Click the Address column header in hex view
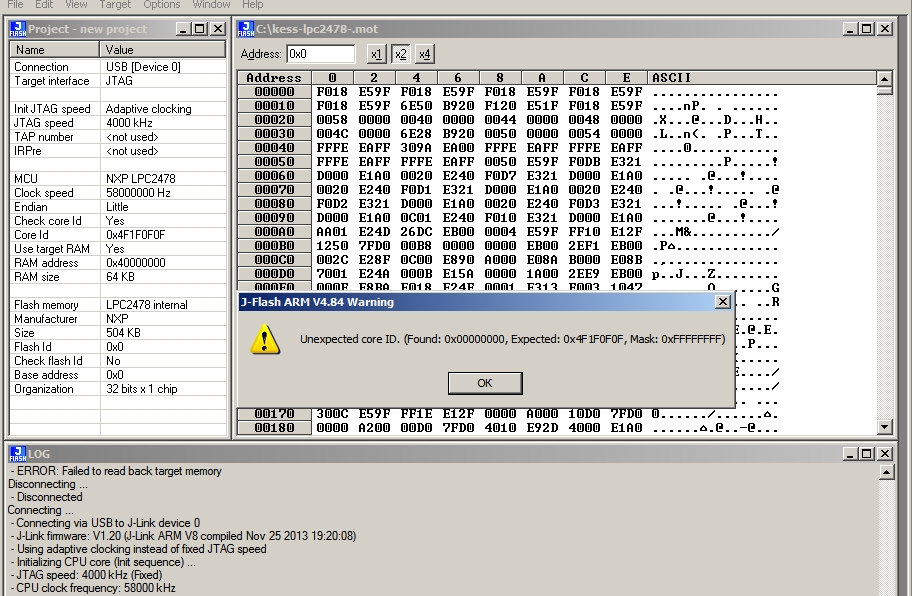The image size is (912, 596). point(274,78)
